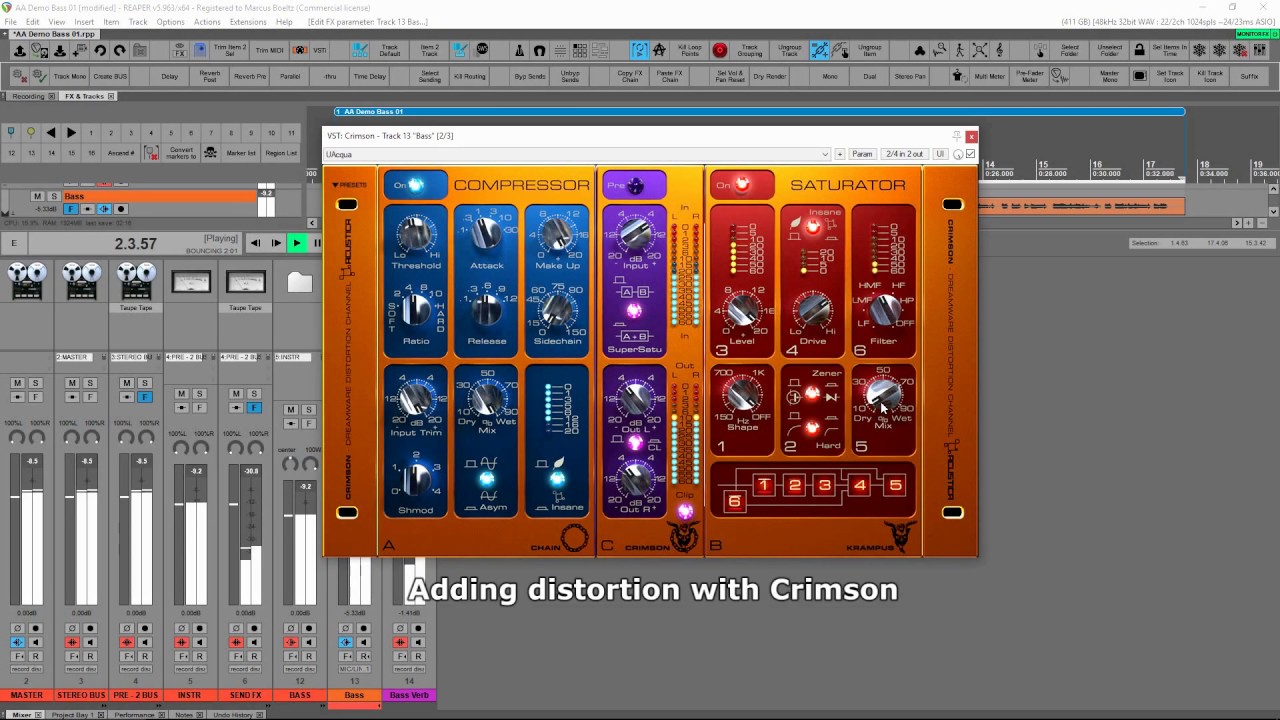Click the 2/4 in 2 out routing button
Viewport: 1280px width, 720px height.
pyautogui.click(x=904, y=154)
